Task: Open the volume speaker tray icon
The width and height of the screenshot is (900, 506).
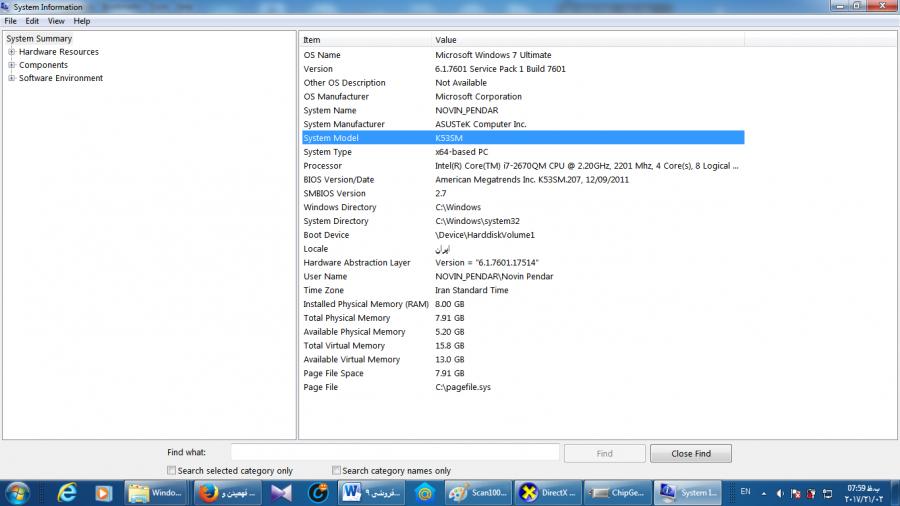Action: click(780, 493)
